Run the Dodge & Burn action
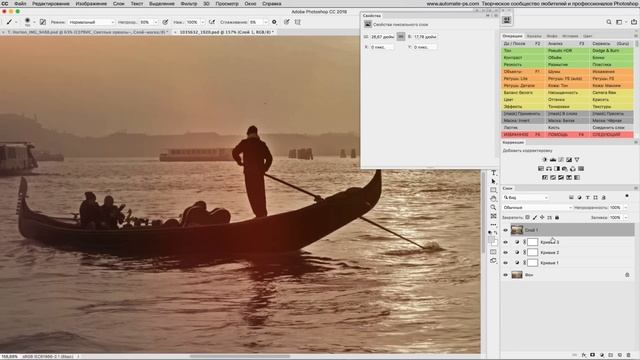This screenshot has height=360, width=640. pyautogui.click(x=611, y=51)
